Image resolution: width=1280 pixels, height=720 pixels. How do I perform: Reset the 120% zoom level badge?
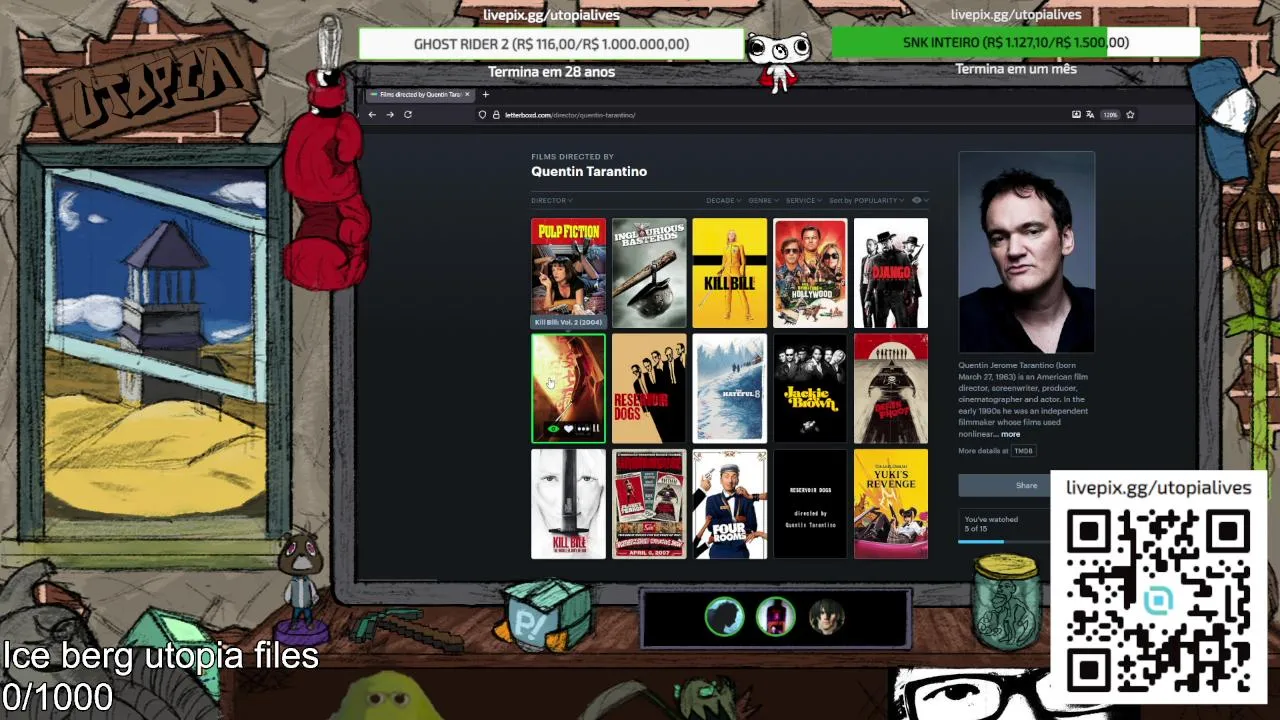[1110, 115]
